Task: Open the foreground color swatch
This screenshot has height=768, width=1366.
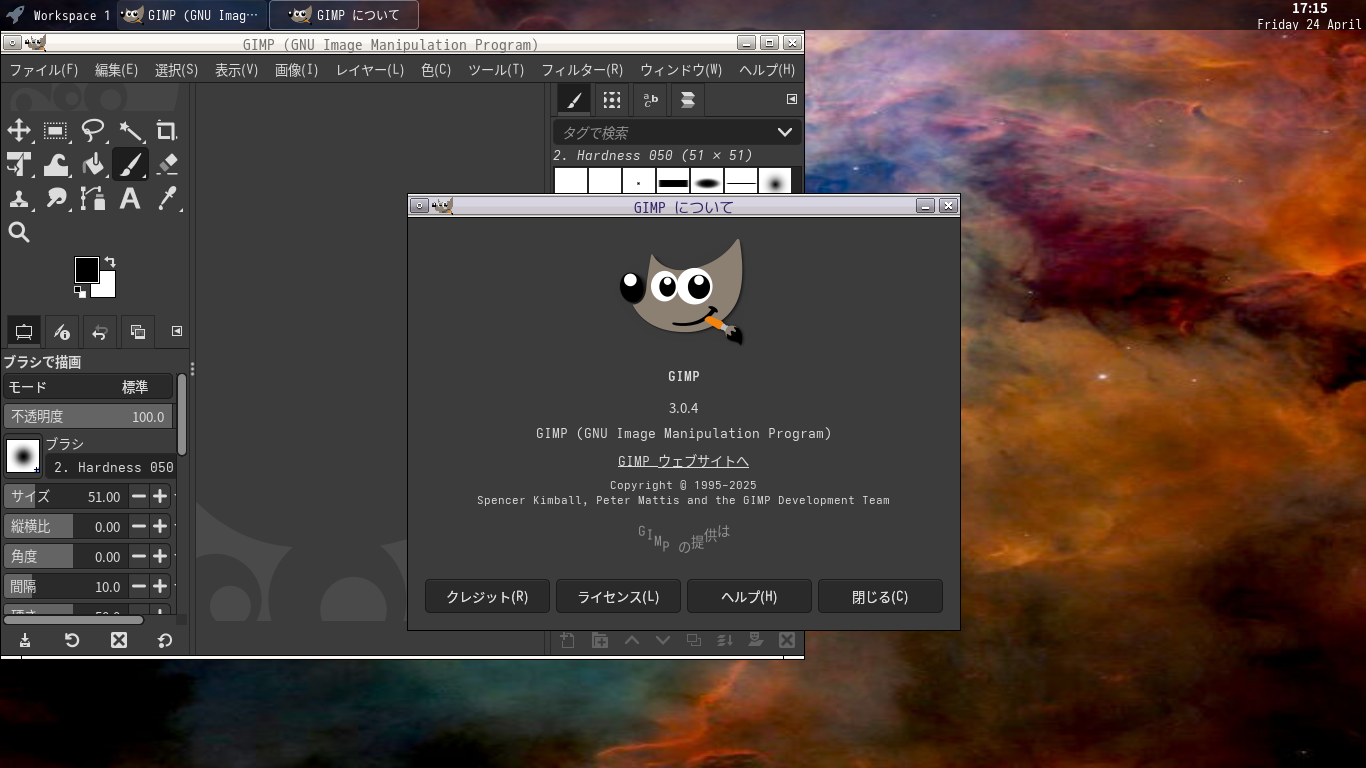Action: (x=86, y=269)
